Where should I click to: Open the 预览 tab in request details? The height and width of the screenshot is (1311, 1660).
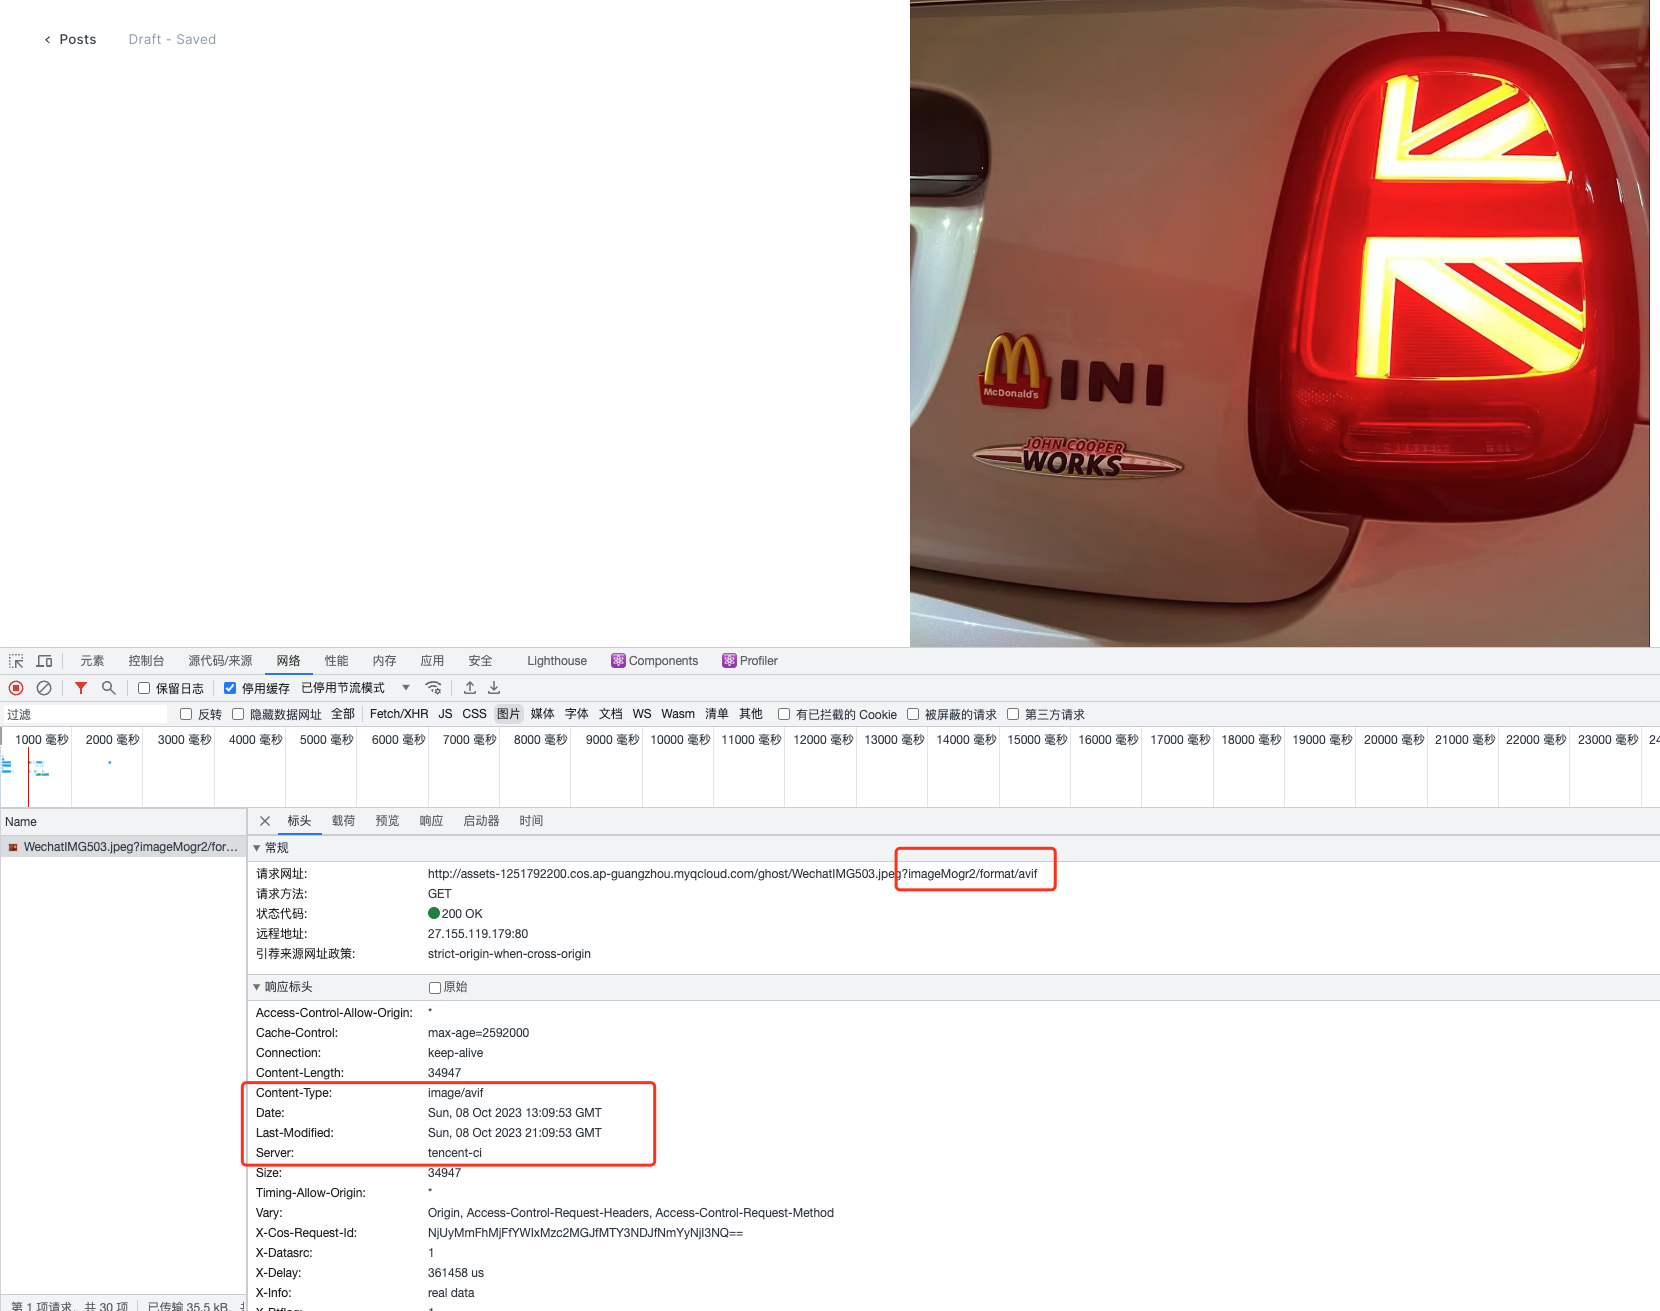click(x=387, y=821)
